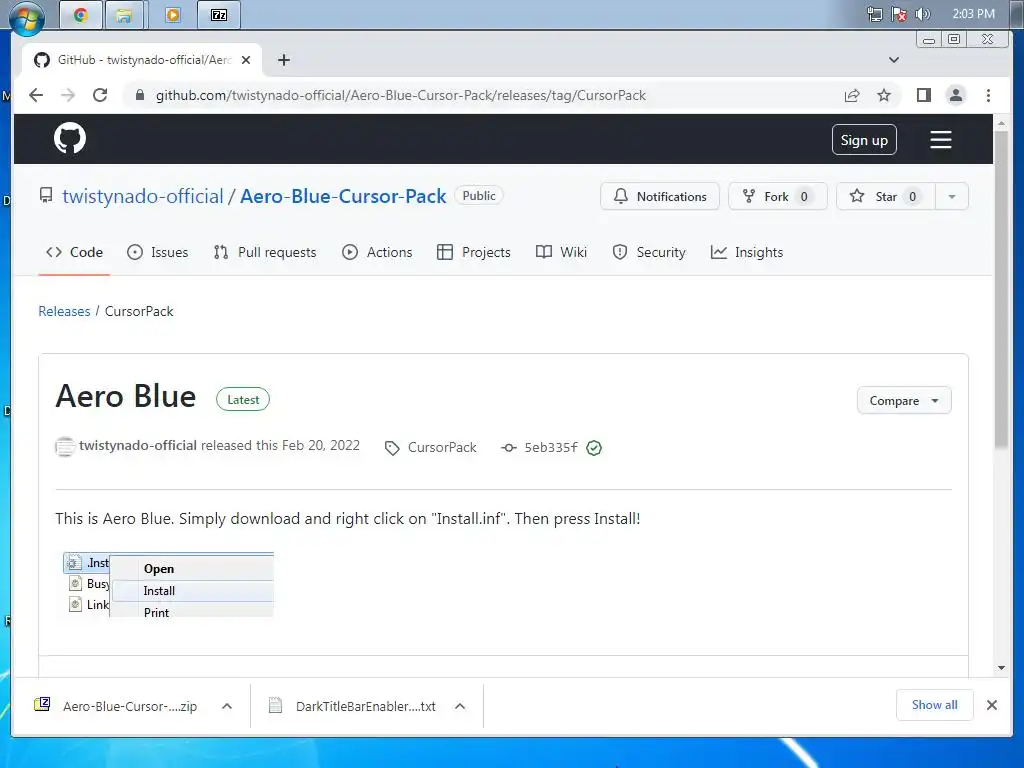Click the share page icon in address bar
Viewport: 1024px width, 768px height.
(x=852, y=95)
